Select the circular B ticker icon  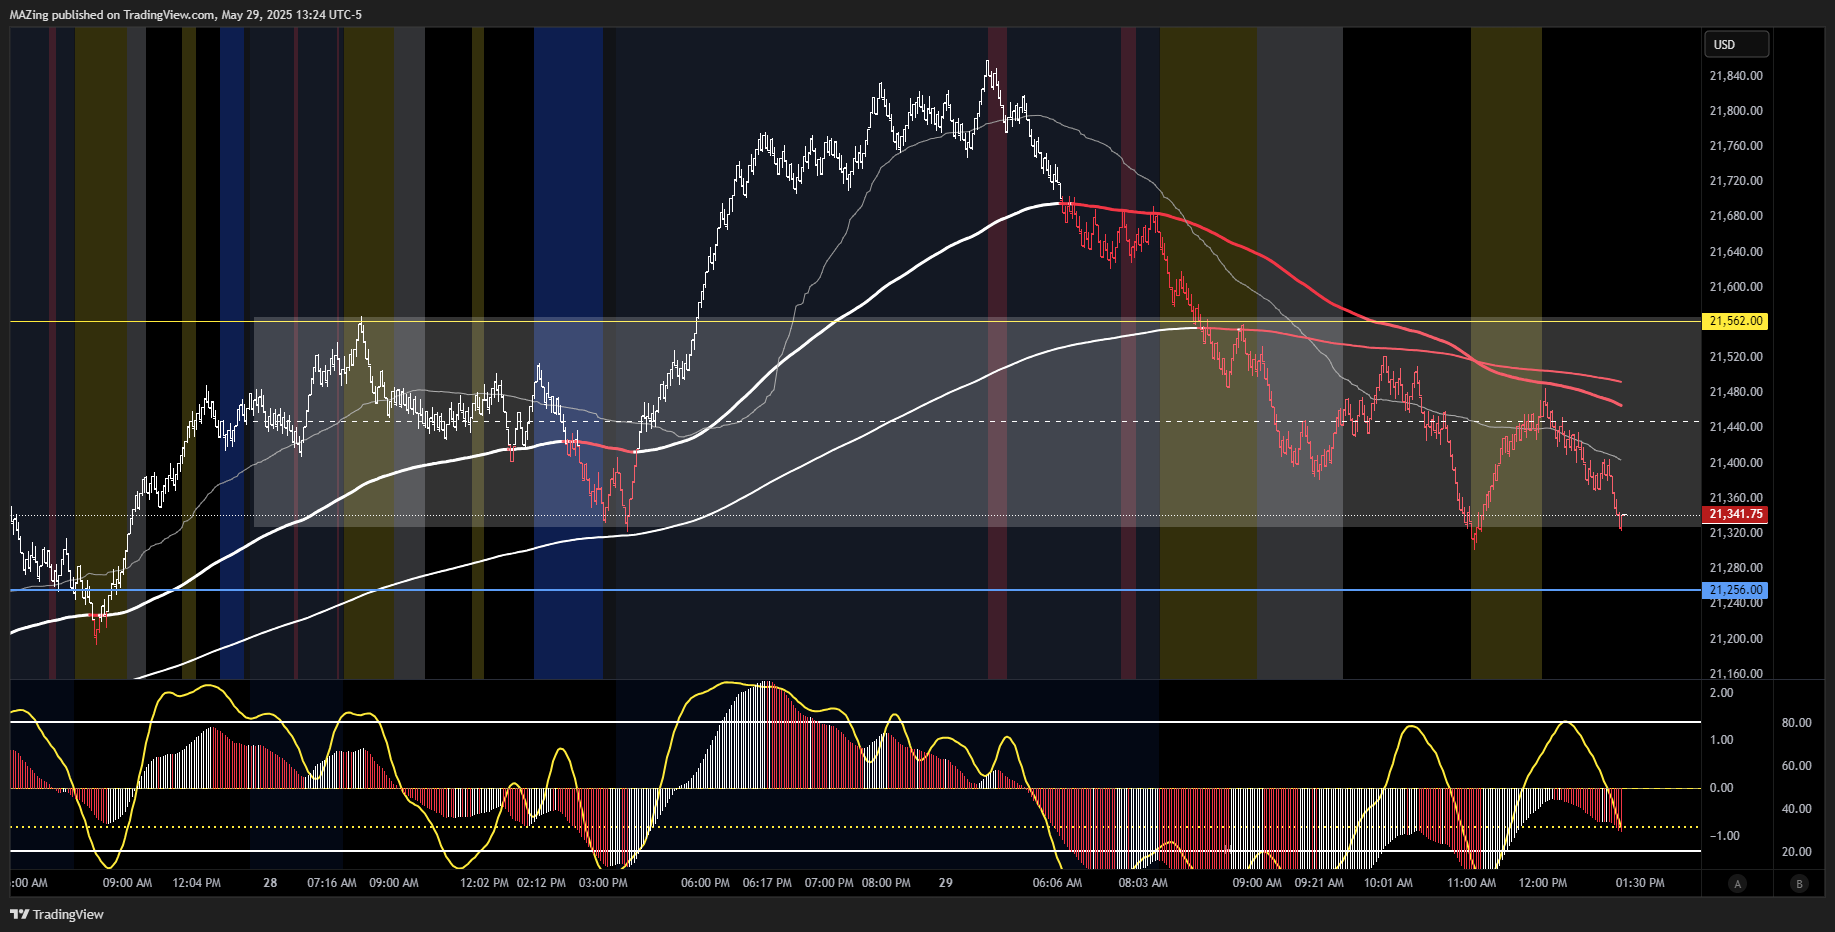tap(1798, 884)
